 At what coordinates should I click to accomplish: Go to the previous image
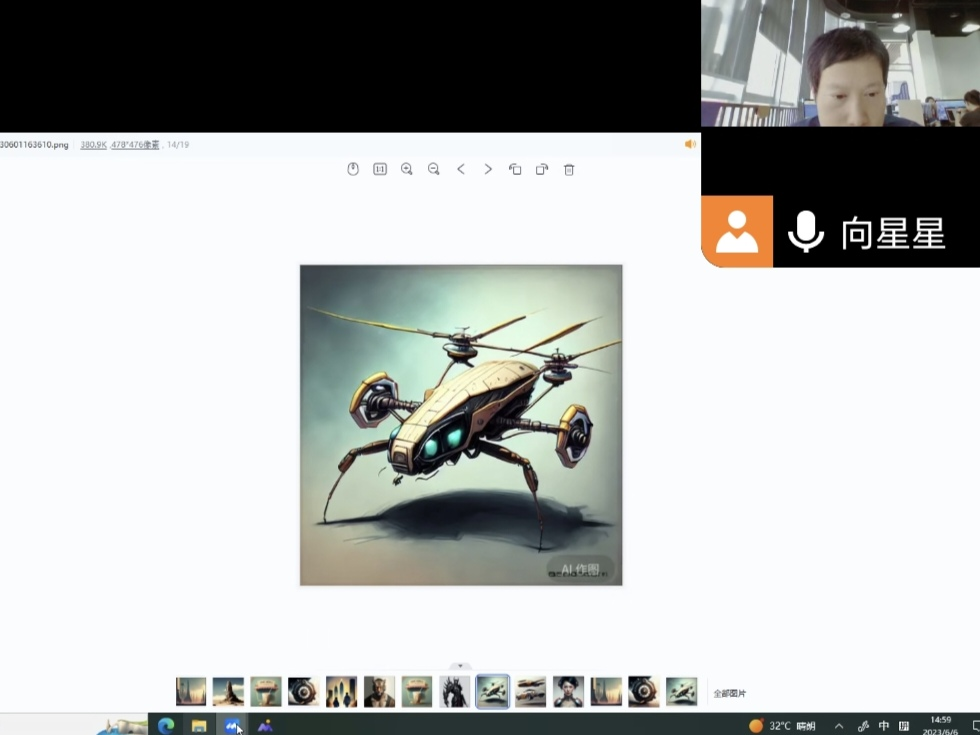click(x=461, y=169)
